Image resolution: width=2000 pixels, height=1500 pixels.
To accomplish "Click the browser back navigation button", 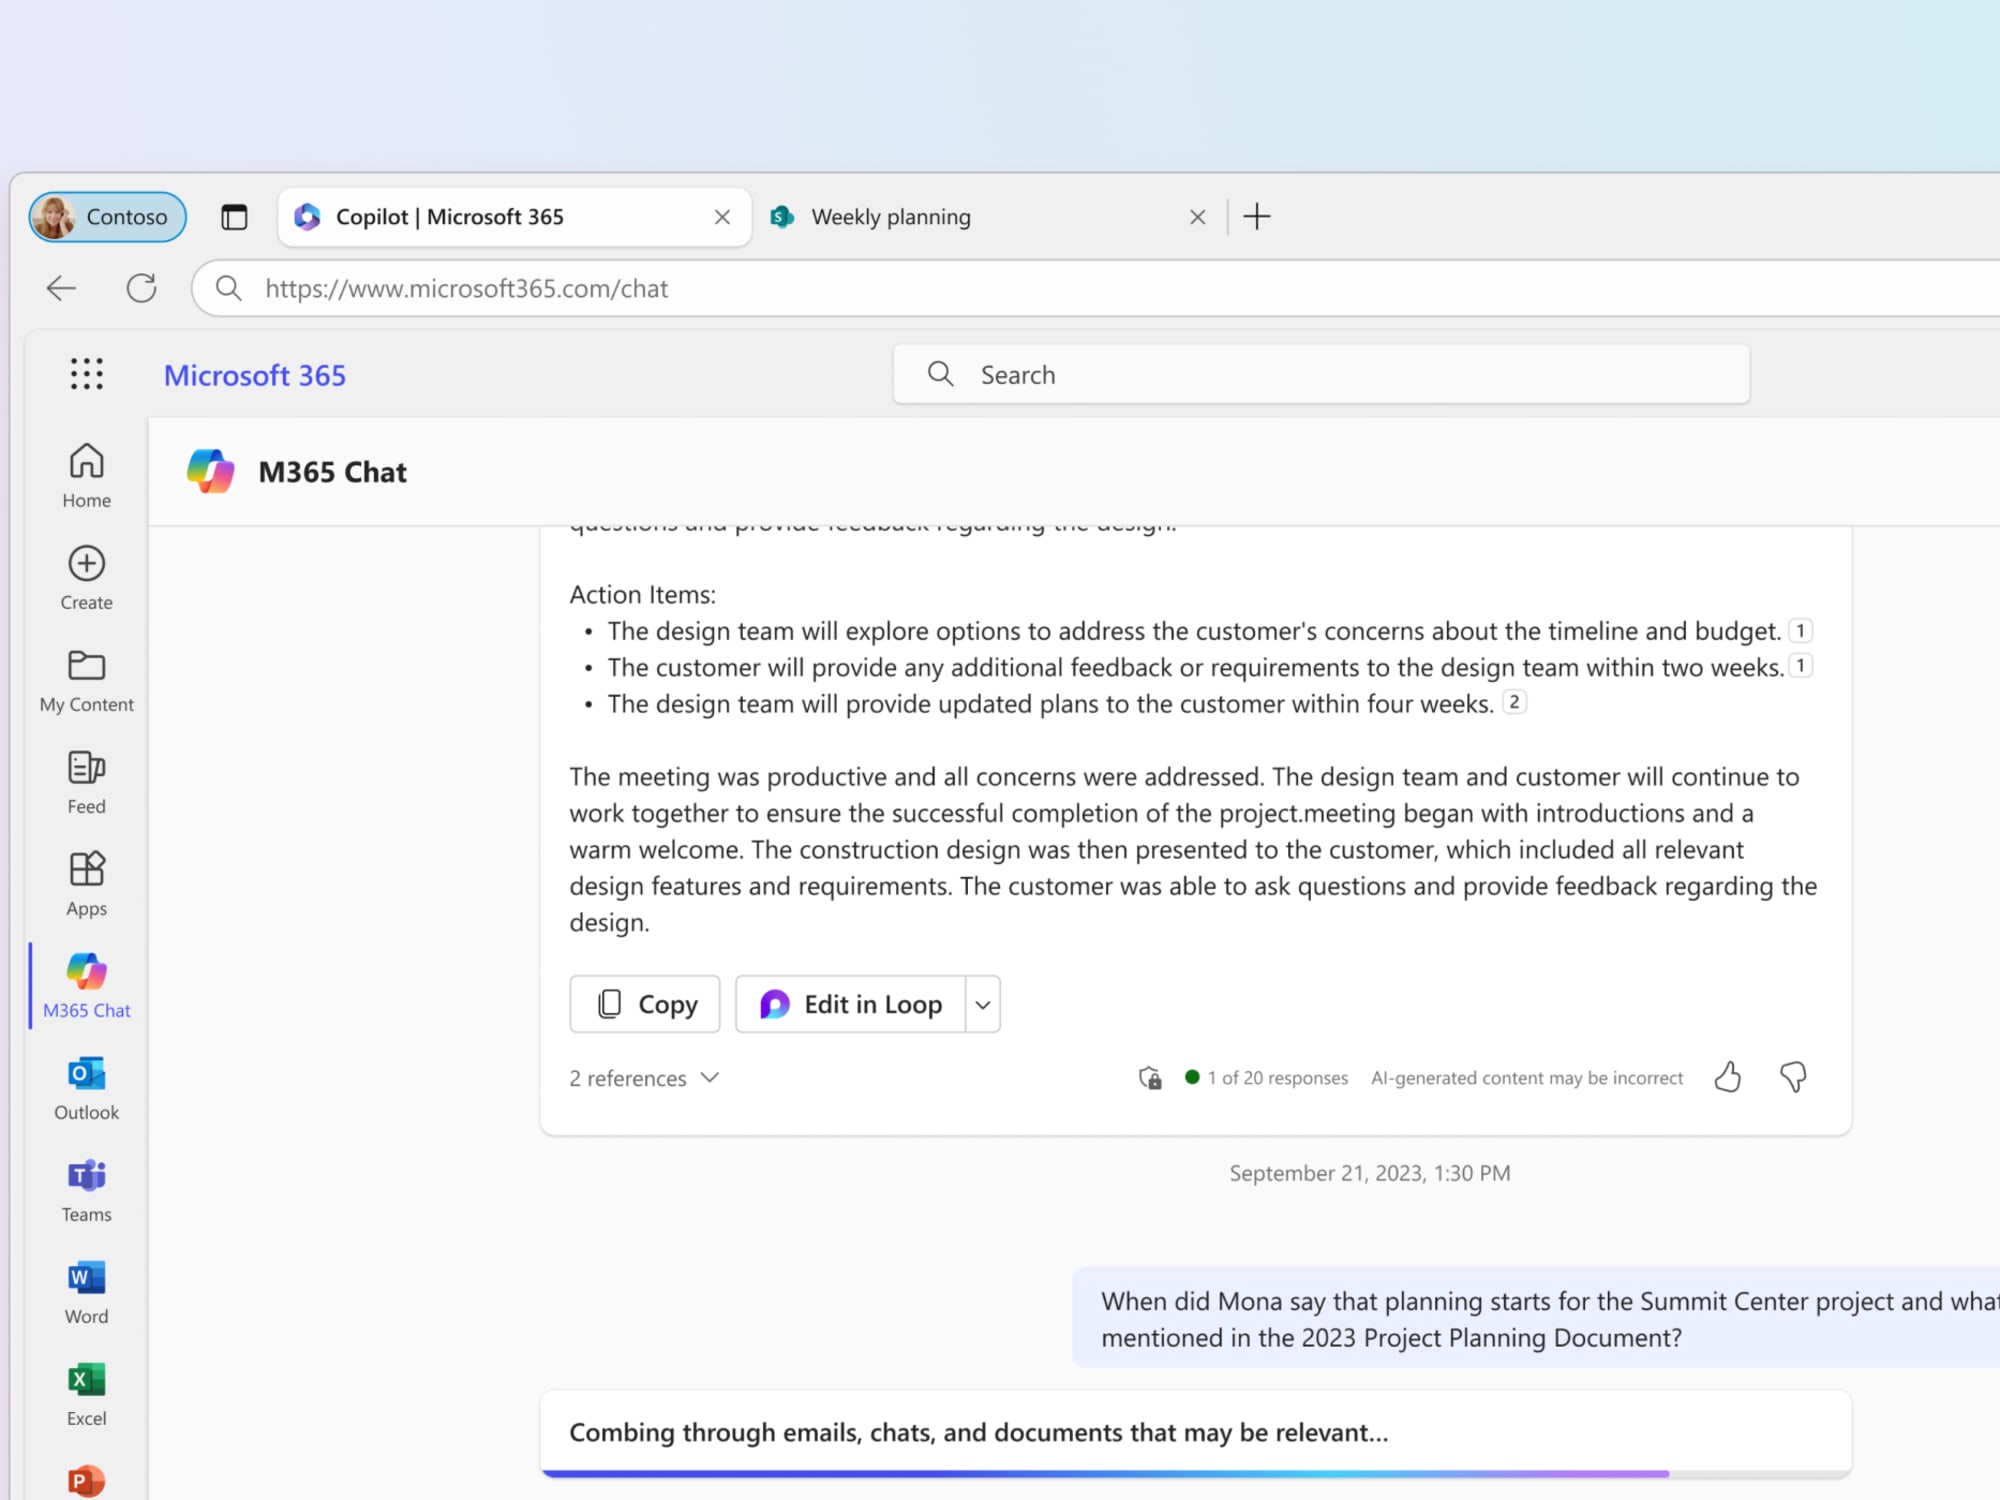I will coord(60,288).
